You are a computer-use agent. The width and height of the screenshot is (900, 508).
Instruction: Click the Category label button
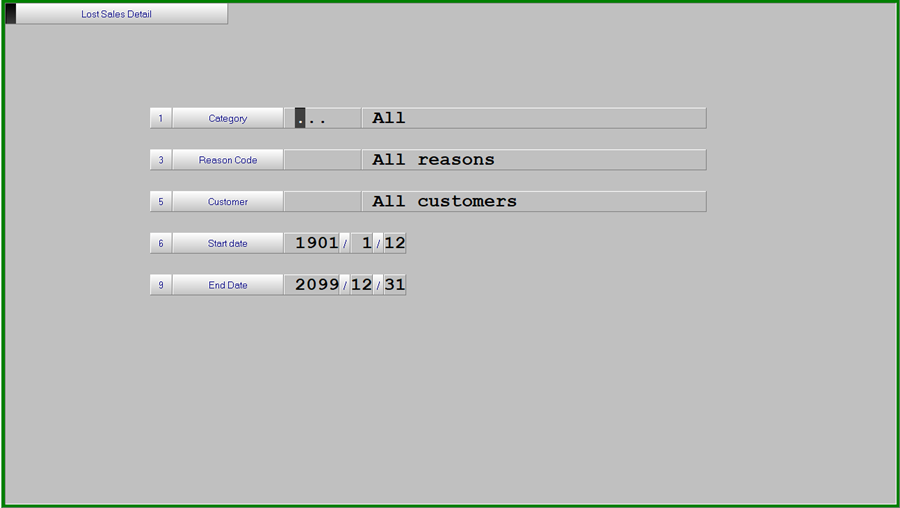pos(228,118)
